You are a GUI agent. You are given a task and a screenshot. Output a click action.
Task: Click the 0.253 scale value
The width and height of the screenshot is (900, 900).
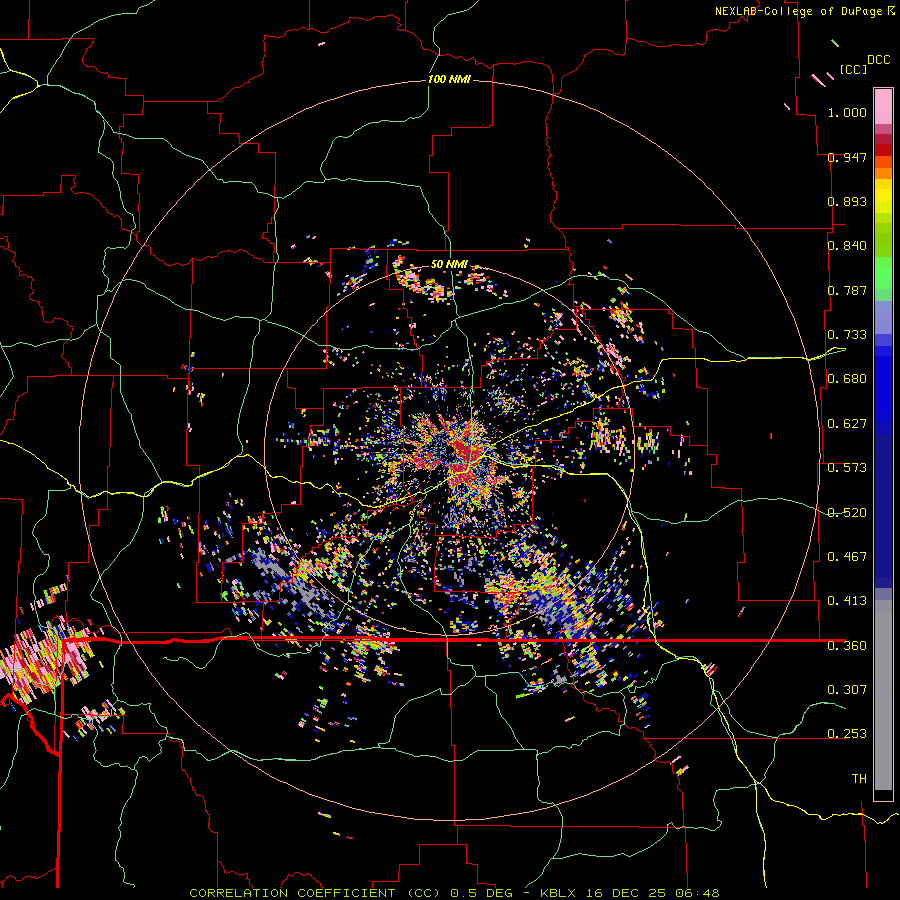coord(847,734)
